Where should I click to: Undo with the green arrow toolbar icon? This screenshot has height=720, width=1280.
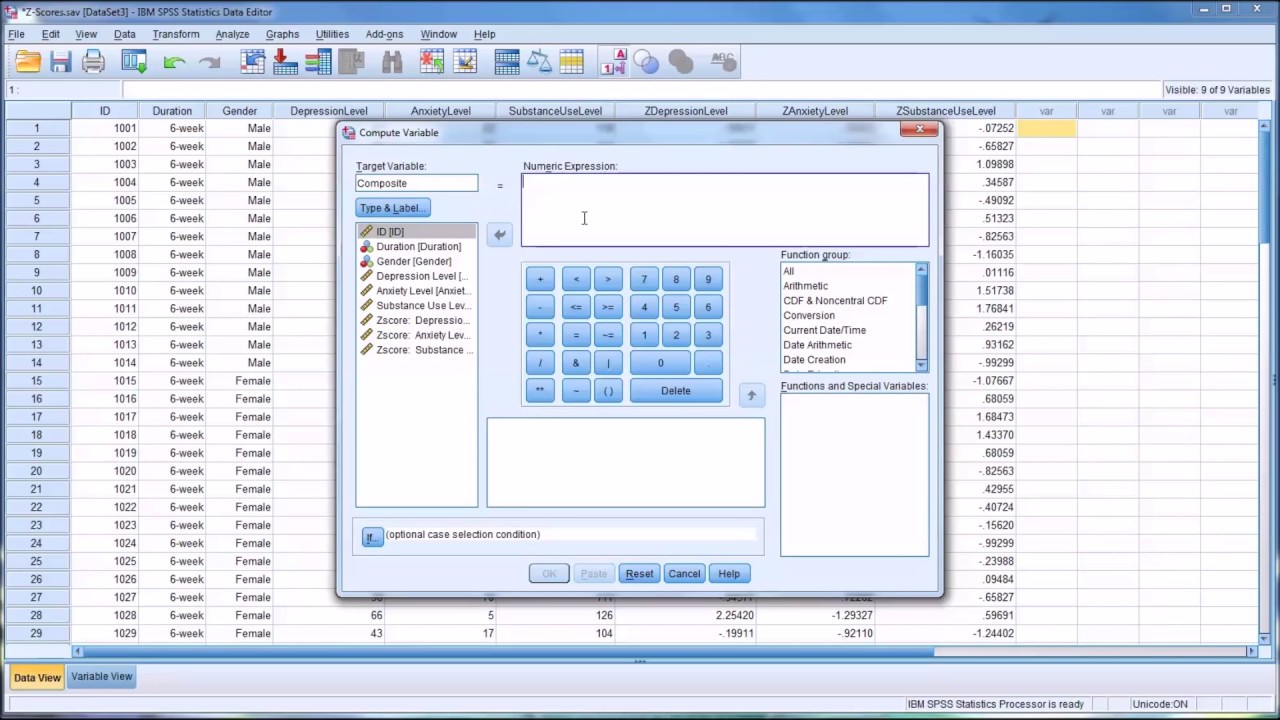point(174,62)
